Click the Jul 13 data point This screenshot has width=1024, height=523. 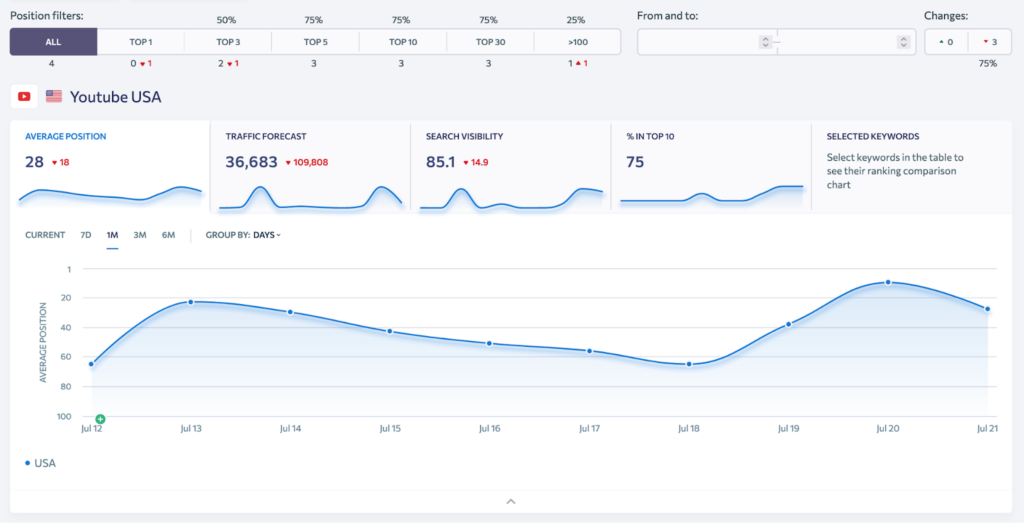click(191, 302)
